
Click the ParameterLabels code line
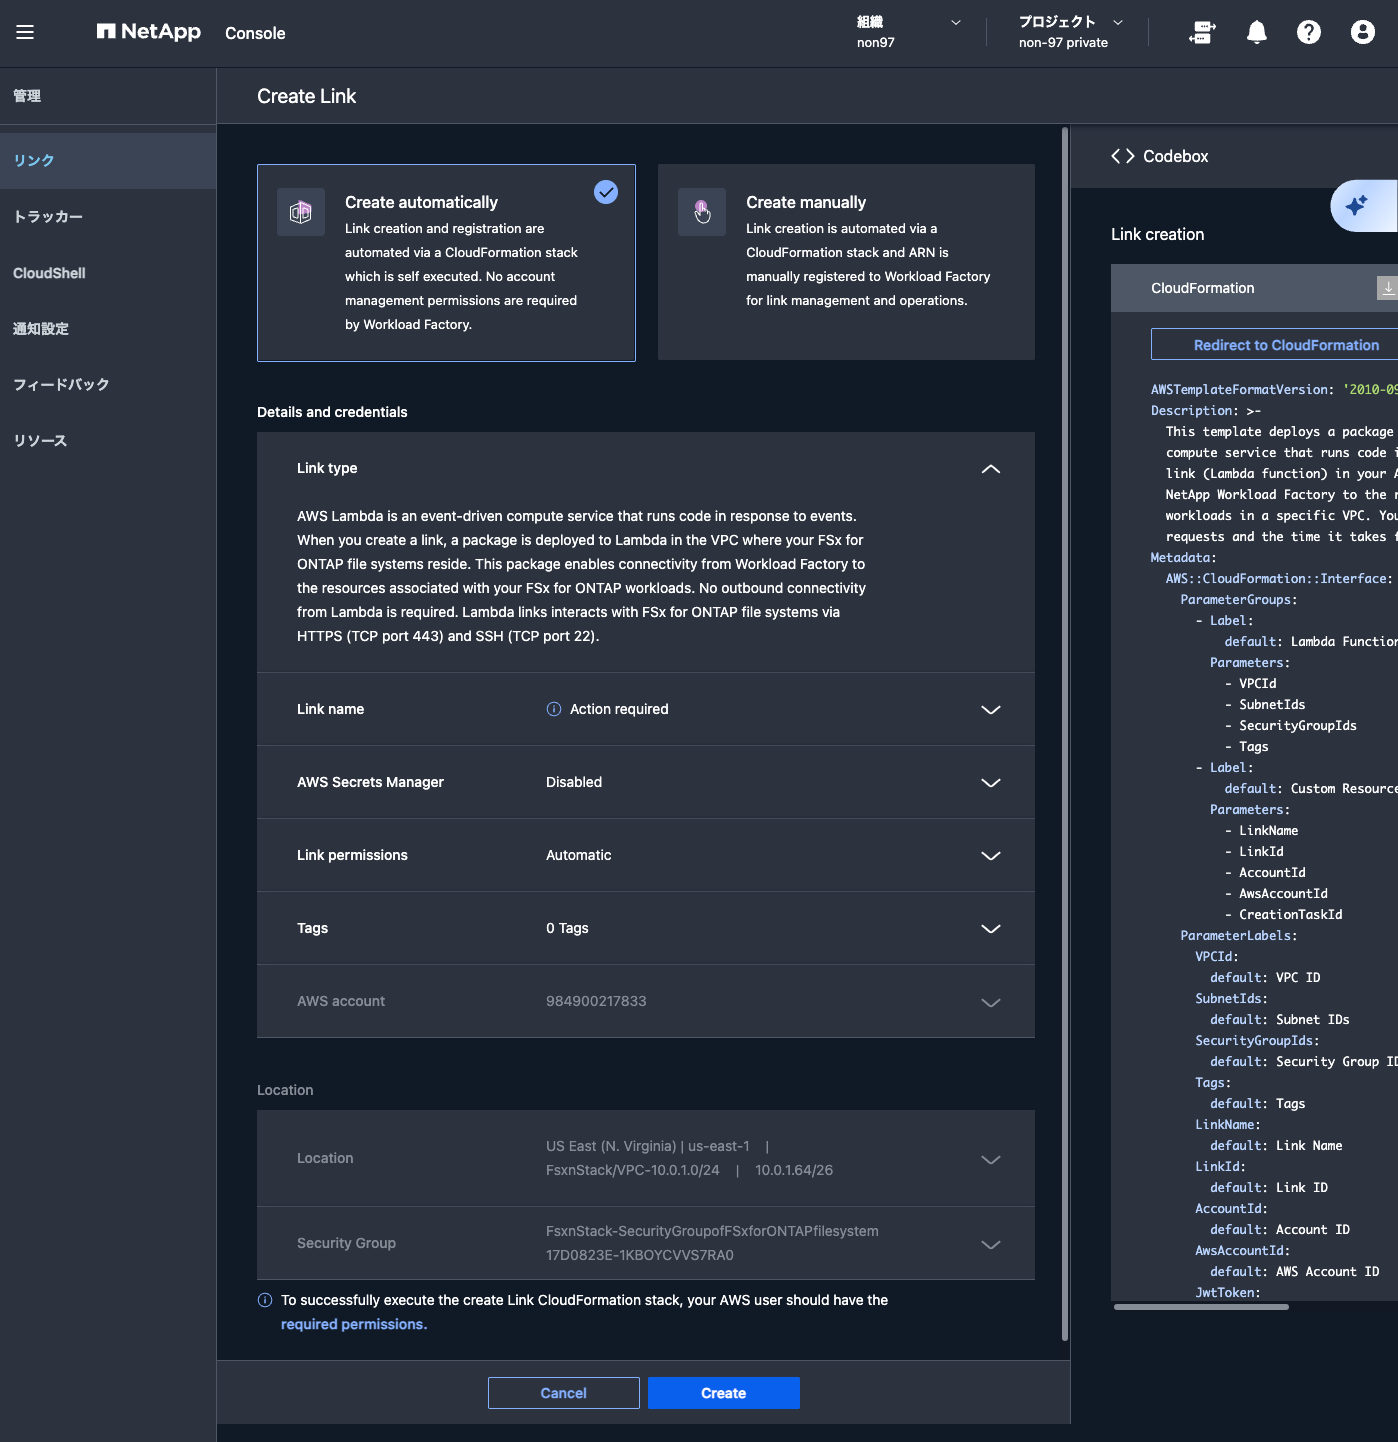pyautogui.click(x=1239, y=935)
